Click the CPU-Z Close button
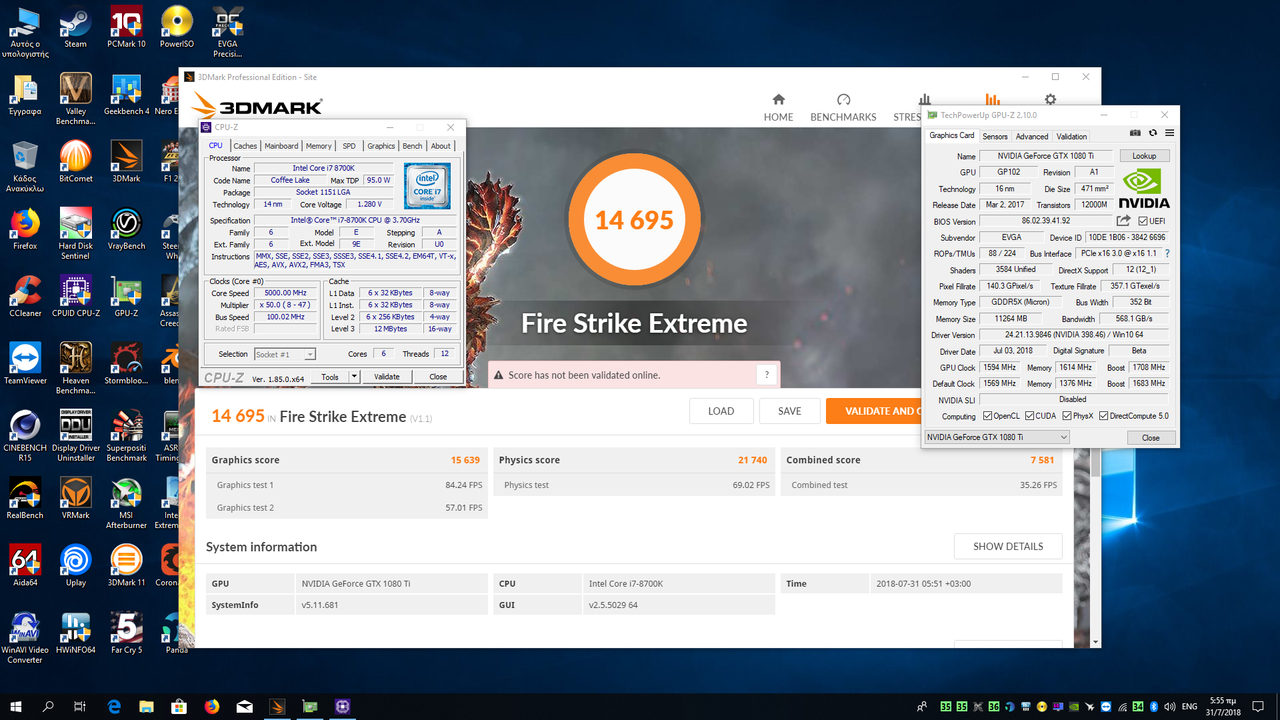This screenshot has width=1280, height=720. pyautogui.click(x=438, y=377)
